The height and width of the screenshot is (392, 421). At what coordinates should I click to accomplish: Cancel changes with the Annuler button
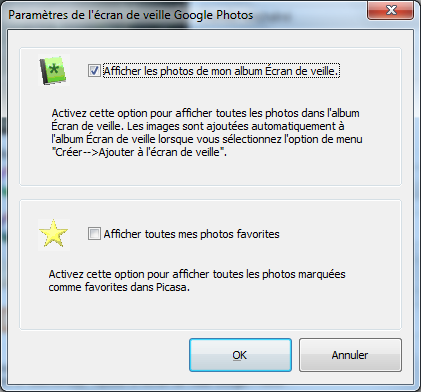(x=350, y=355)
